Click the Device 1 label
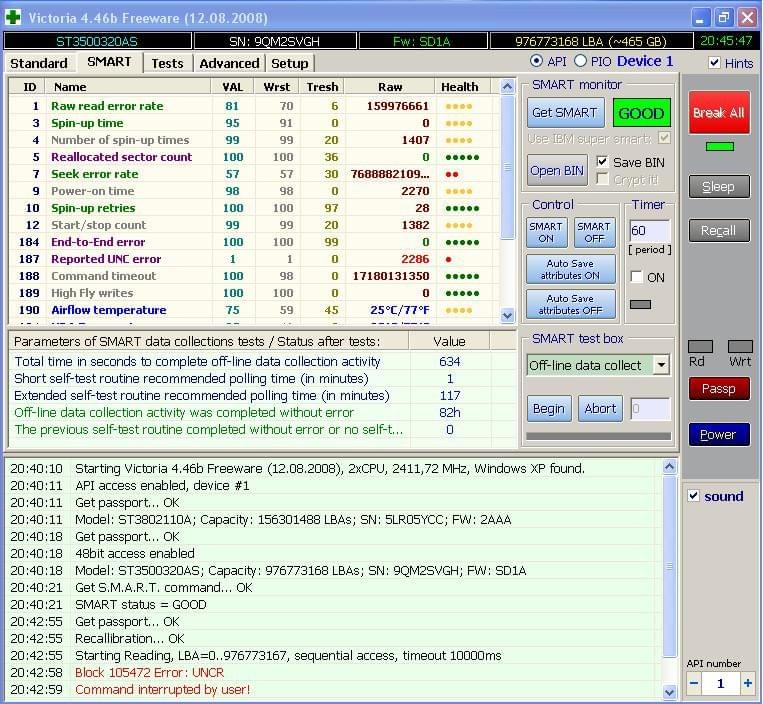 point(645,61)
